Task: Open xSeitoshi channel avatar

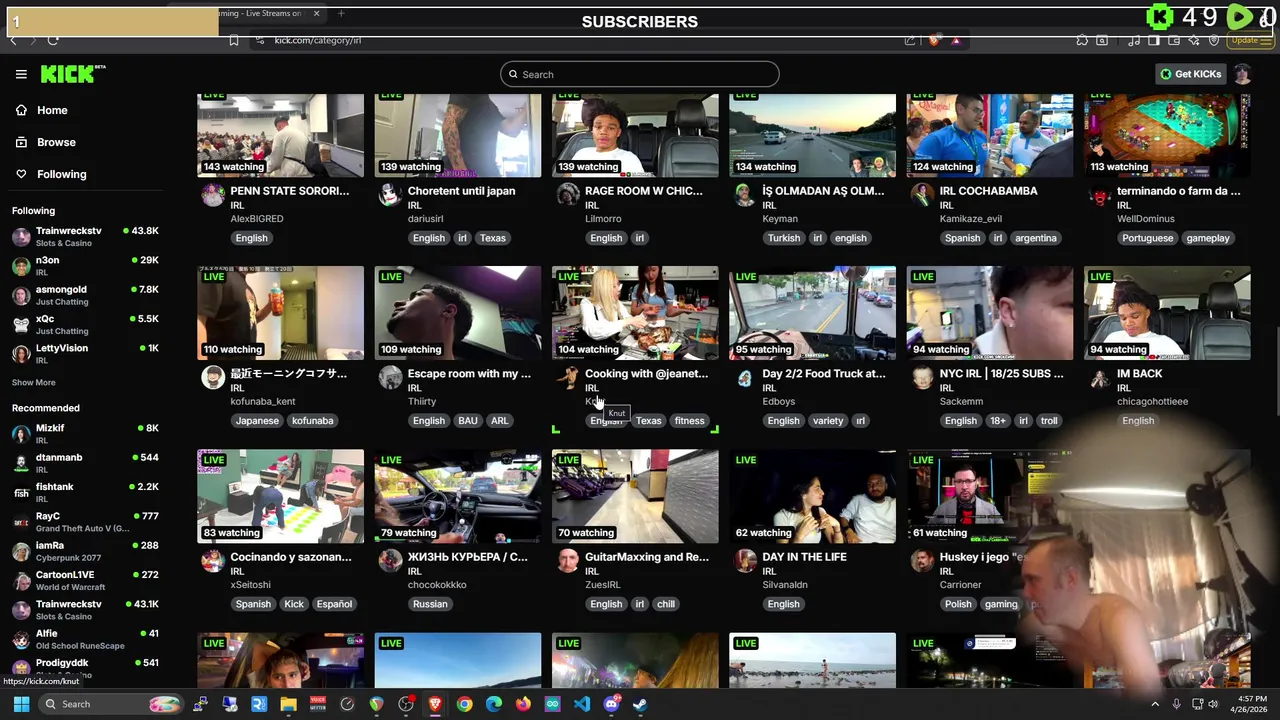Action: click(213, 561)
